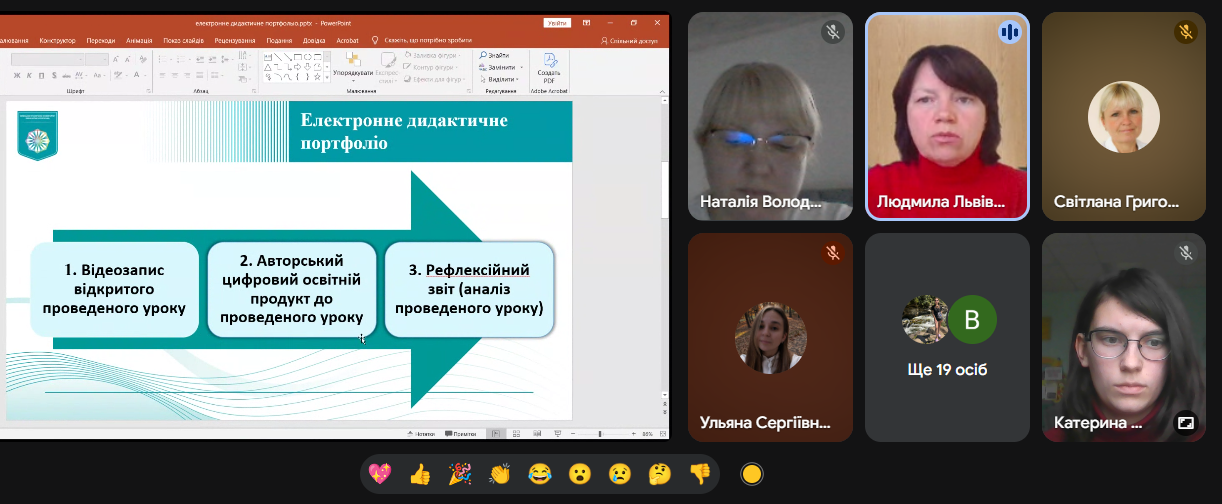This screenshot has width=1222, height=504.
Task: Open slide sorter view in status bar
Action: 514,434
